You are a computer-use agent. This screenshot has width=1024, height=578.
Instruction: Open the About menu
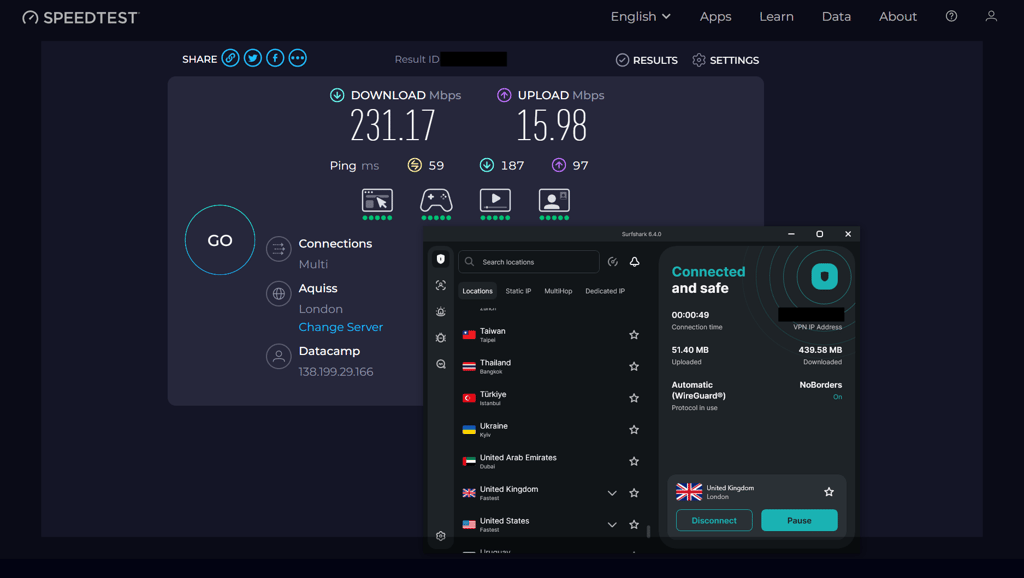897,16
